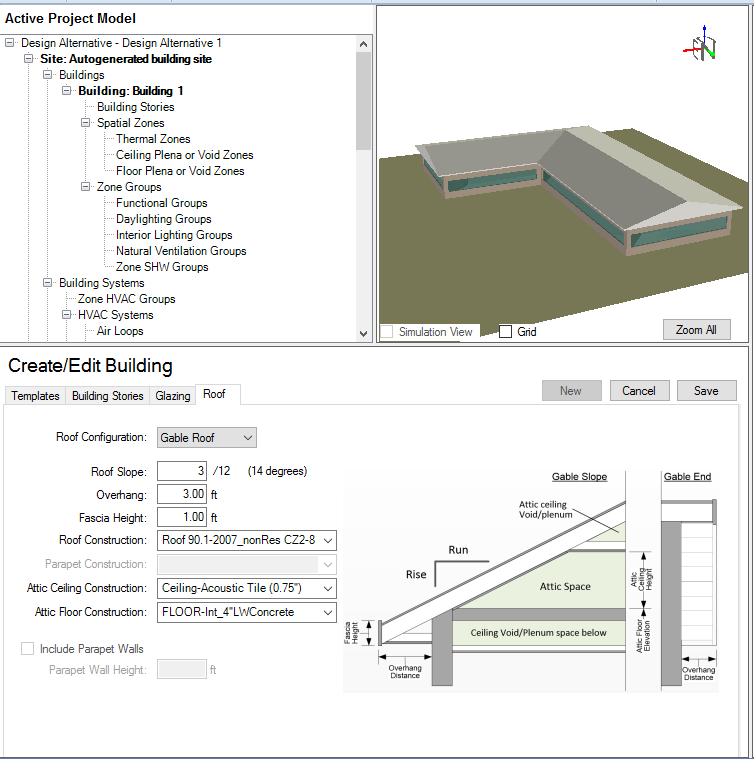
Task: Open the Templates tab
Action: tap(35, 396)
